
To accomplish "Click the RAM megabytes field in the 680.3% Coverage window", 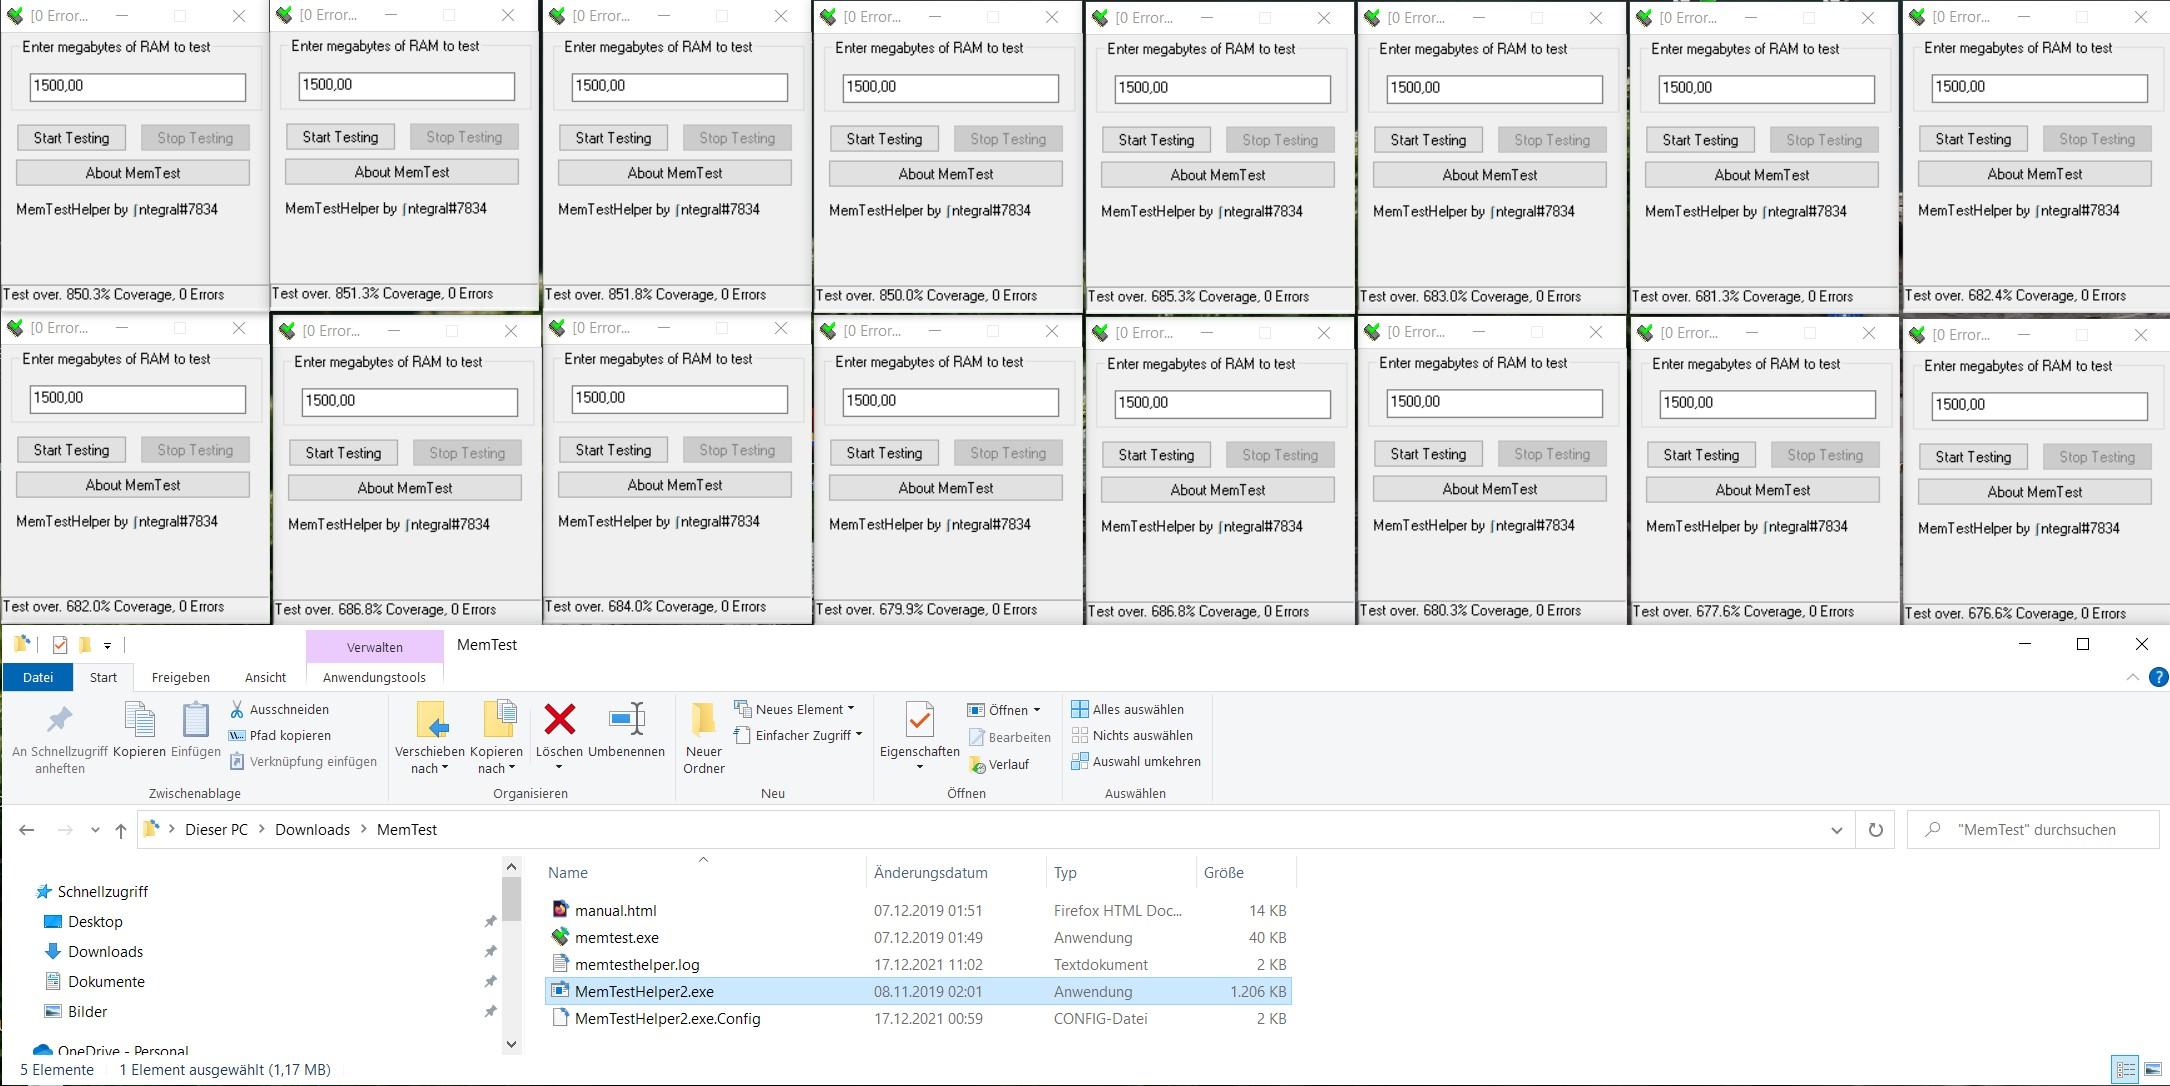I will pos(1494,402).
